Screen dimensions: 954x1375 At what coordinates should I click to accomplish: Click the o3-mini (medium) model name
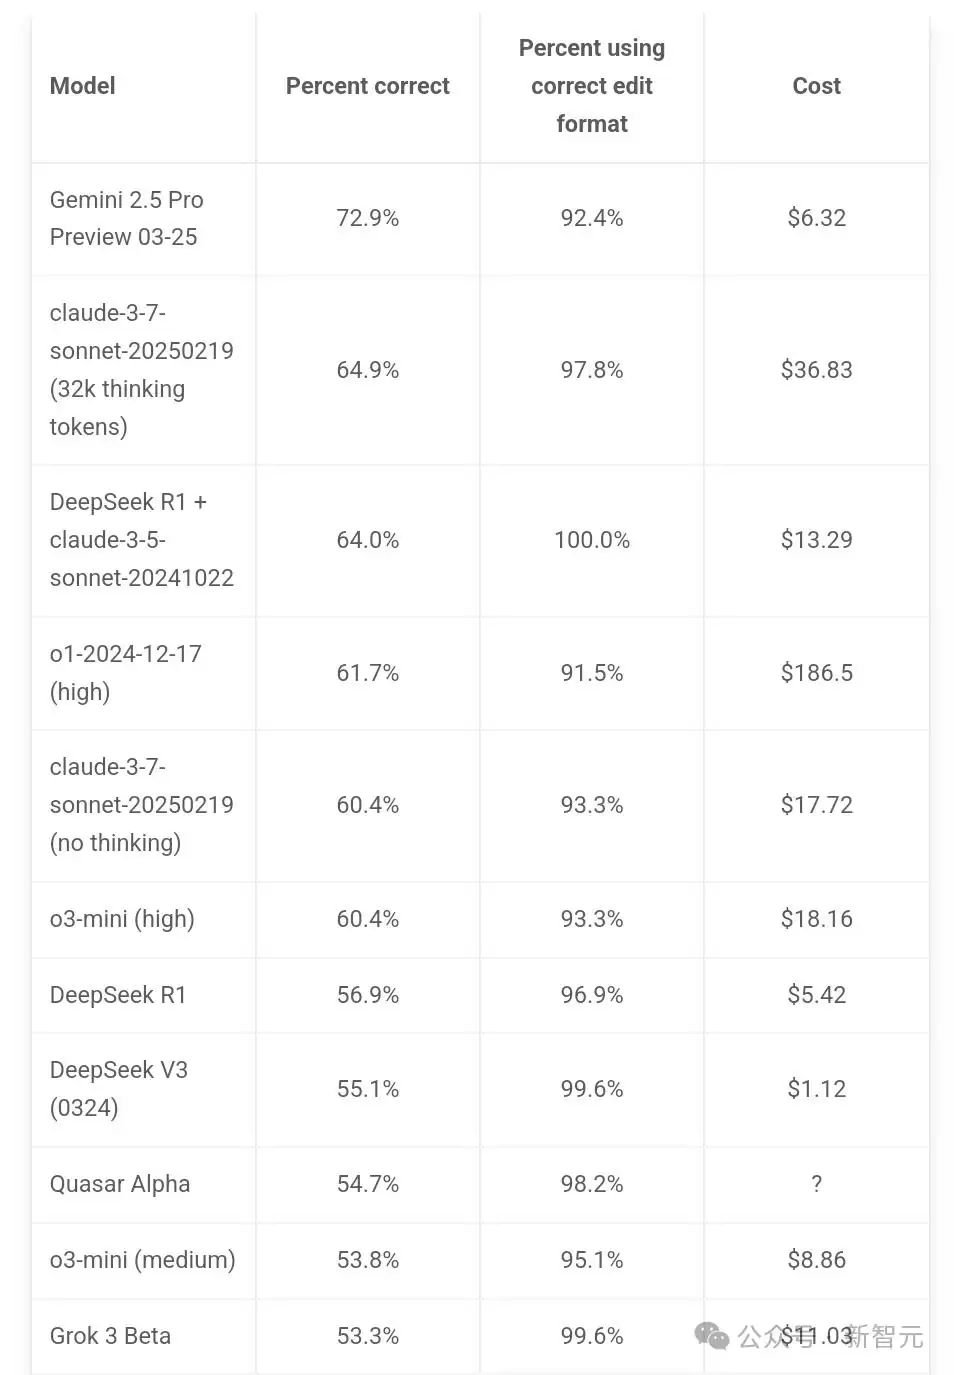click(143, 1260)
